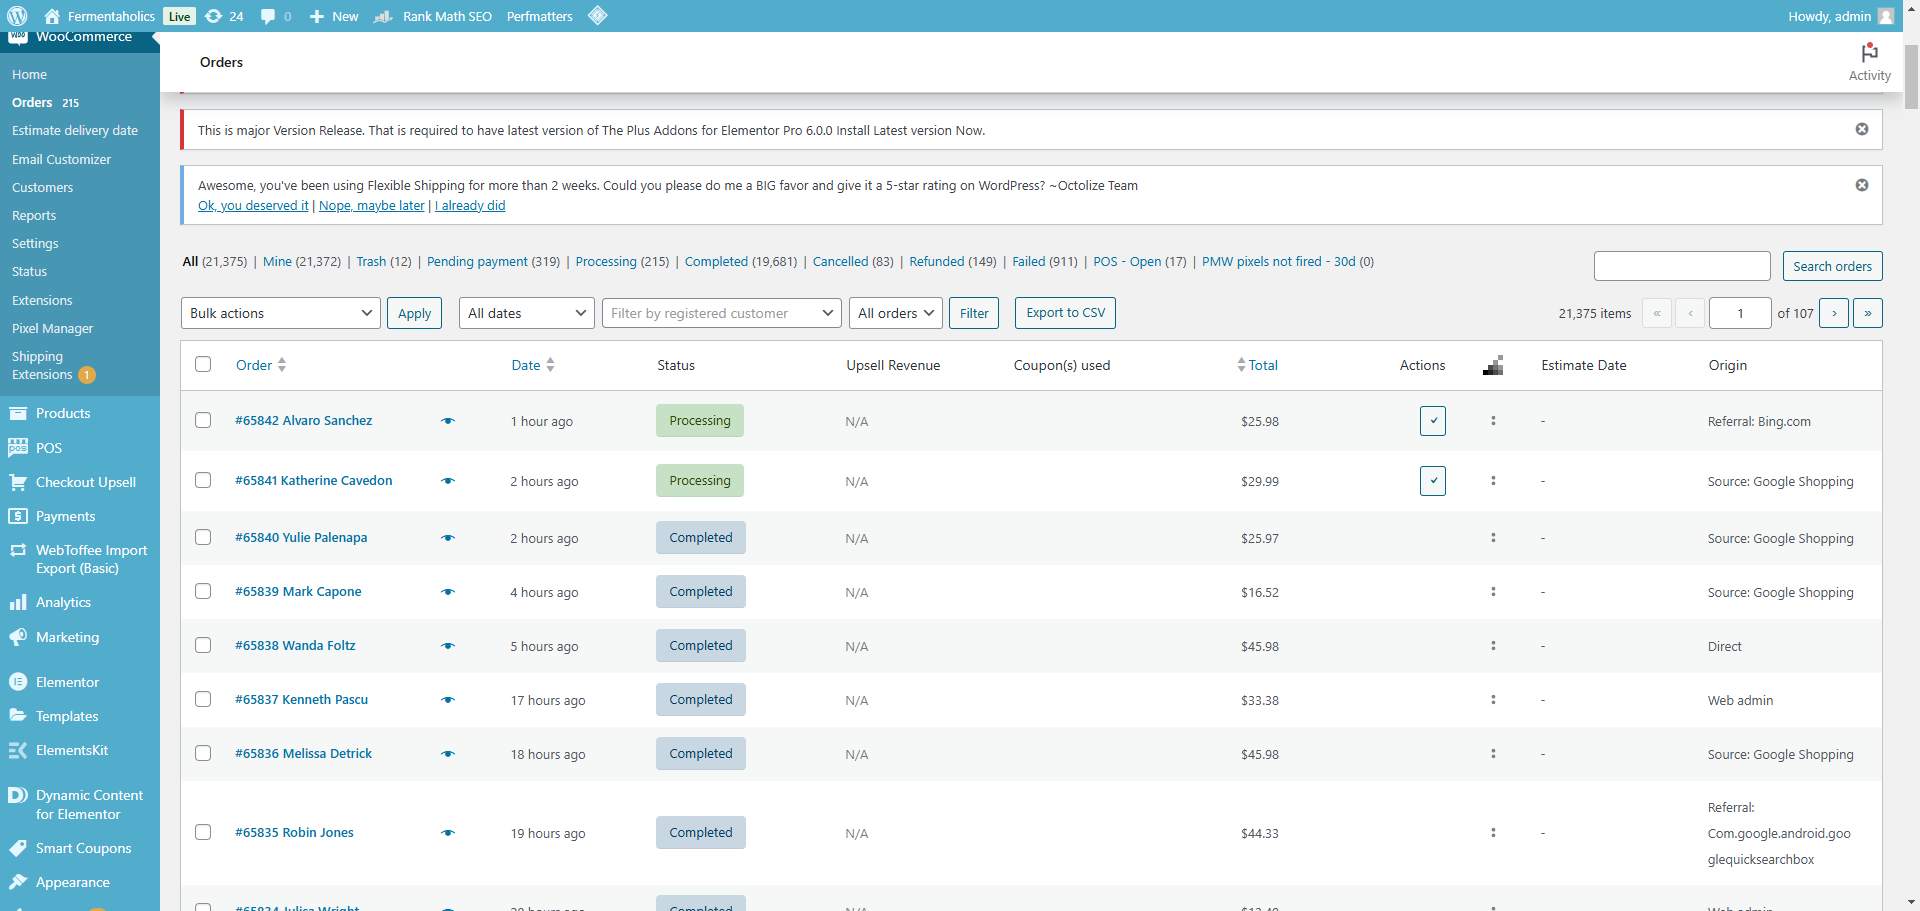The image size is (1920, 911).
Task: Open the All dates dropdown
Action: [x=526, y=313]
